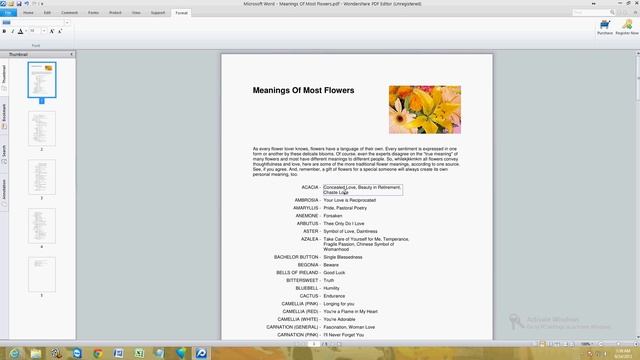Click the Bold formatting button
This screenshot has width=640, height=360.
coord(4,31)
